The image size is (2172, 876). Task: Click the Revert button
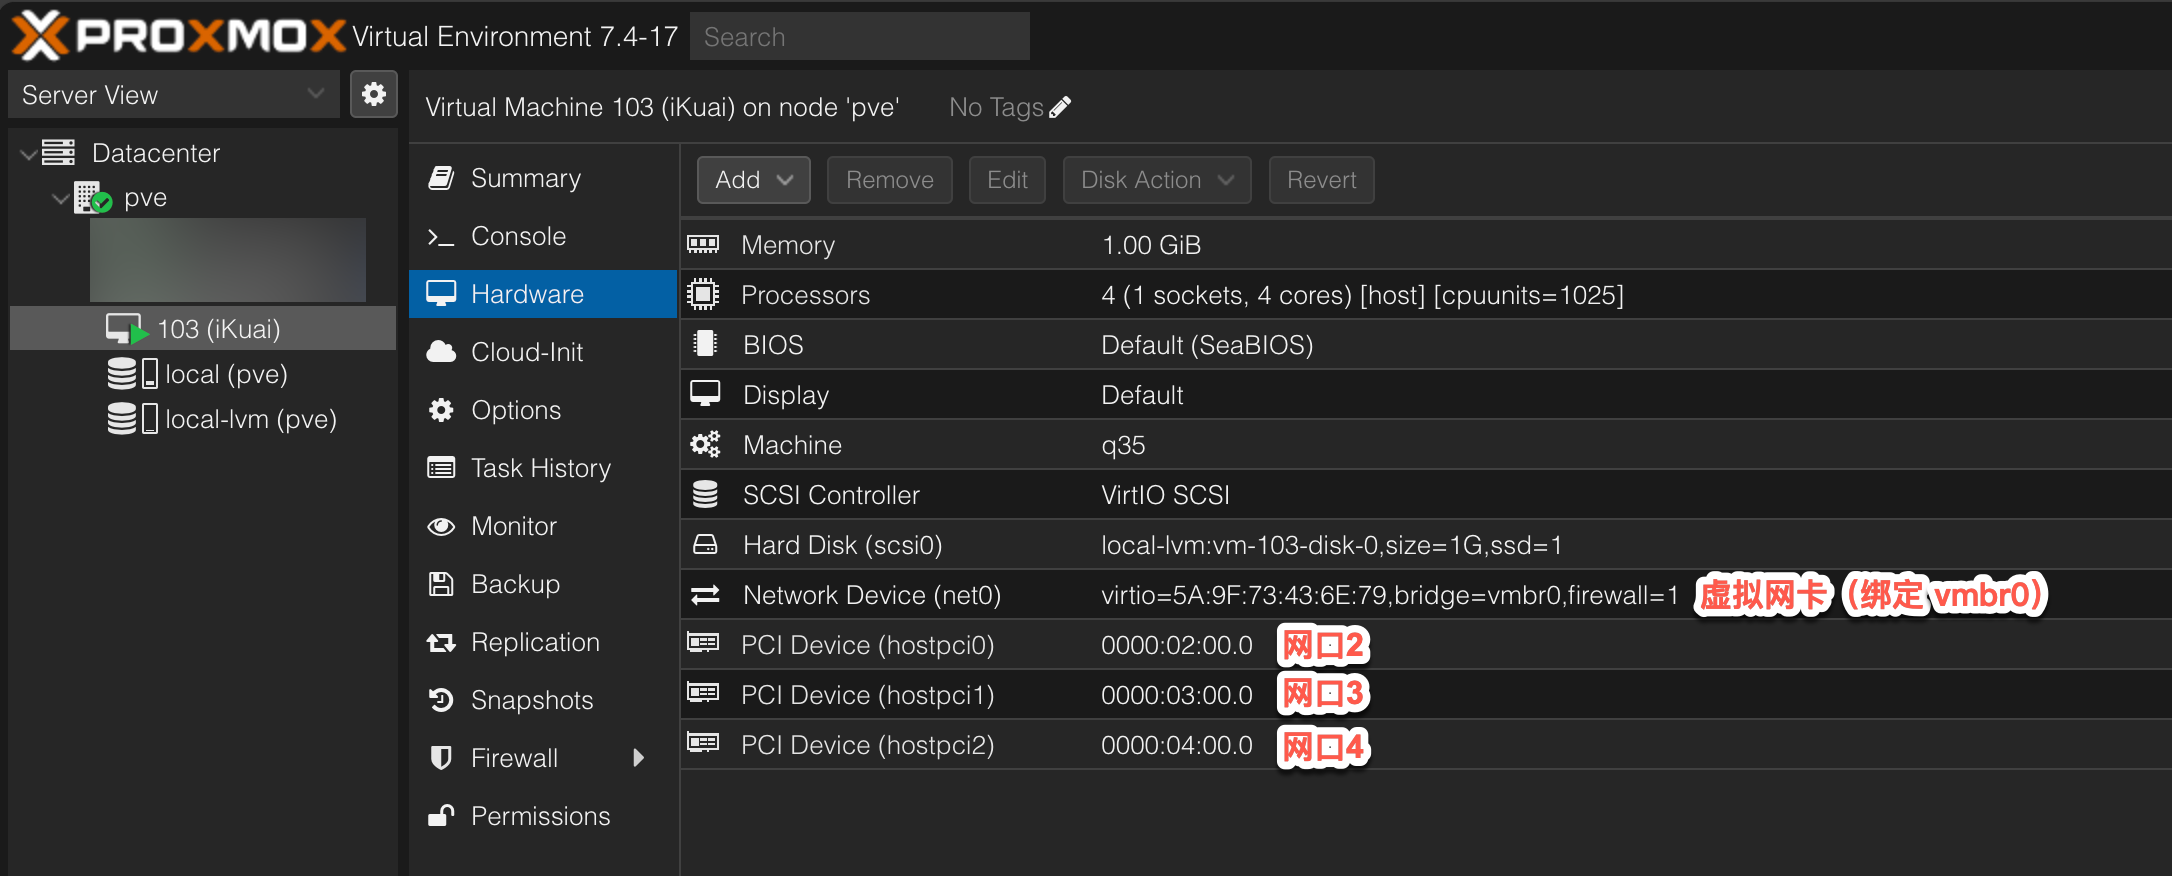tap(1321, 180)
